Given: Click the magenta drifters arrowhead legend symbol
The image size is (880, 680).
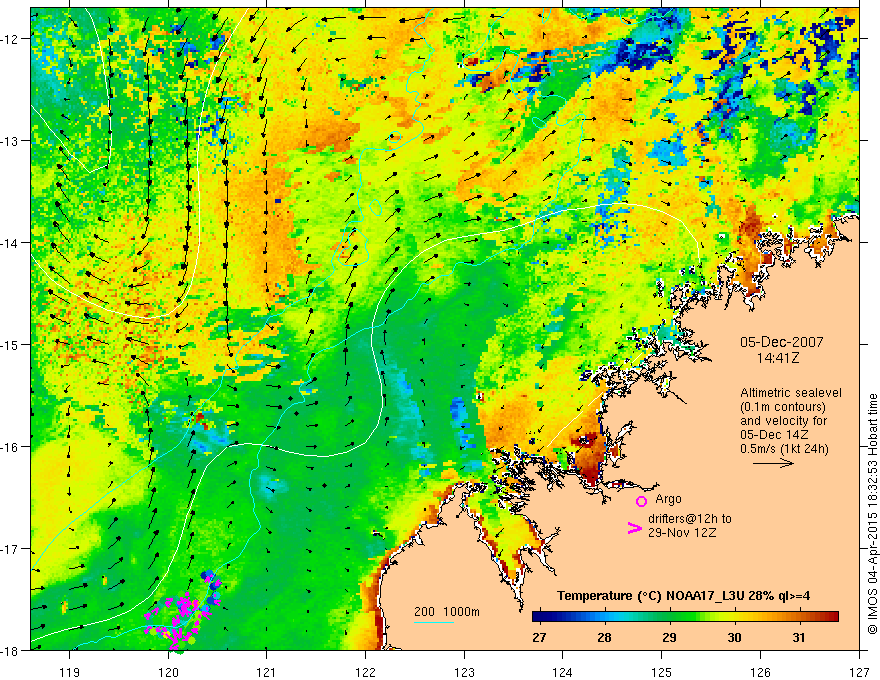Looking at the screenshot, I should pyautogui.click(x=635, y=528).
